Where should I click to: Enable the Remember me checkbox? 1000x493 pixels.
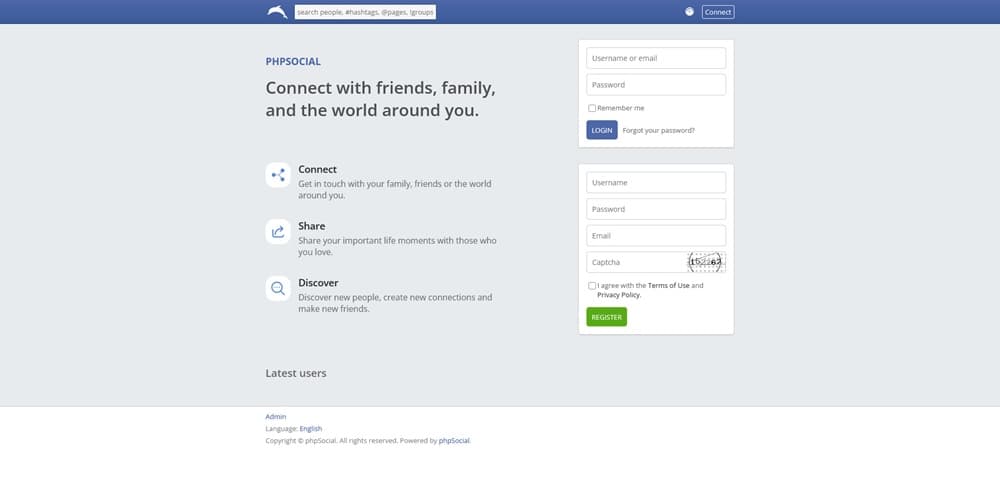[592, 108]
